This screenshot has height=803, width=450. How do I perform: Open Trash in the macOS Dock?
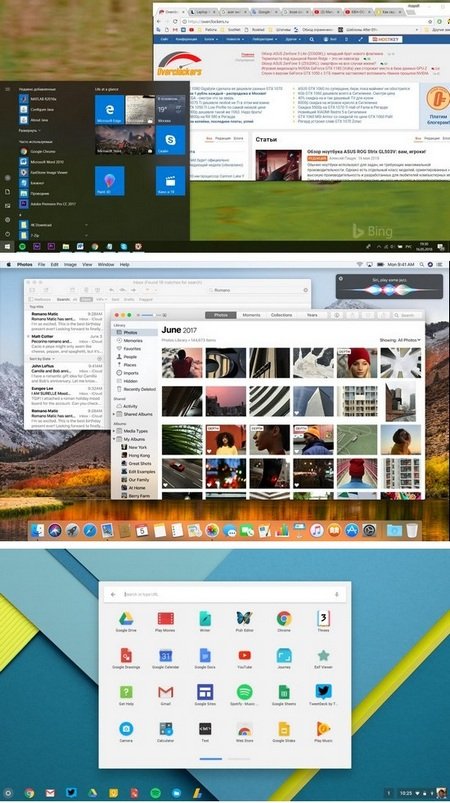point(412,530)
